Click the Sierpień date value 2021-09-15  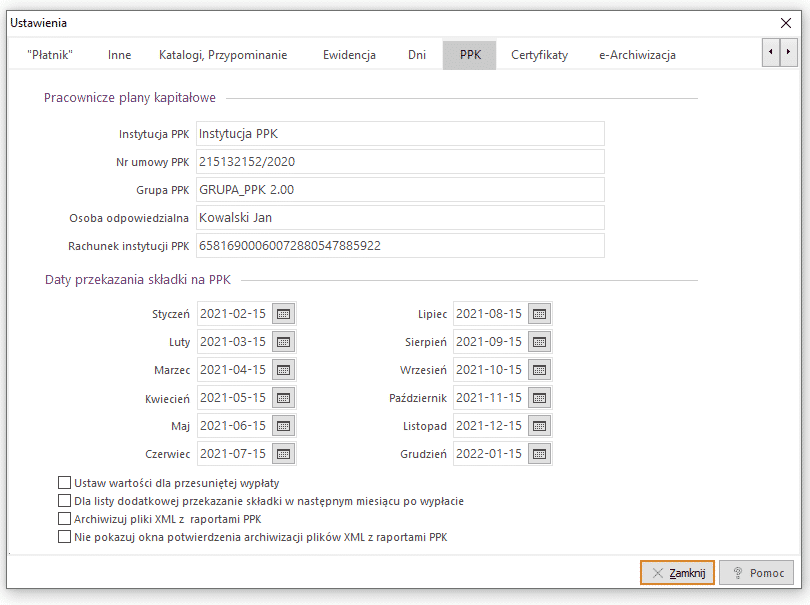click(x=489, y=342)
